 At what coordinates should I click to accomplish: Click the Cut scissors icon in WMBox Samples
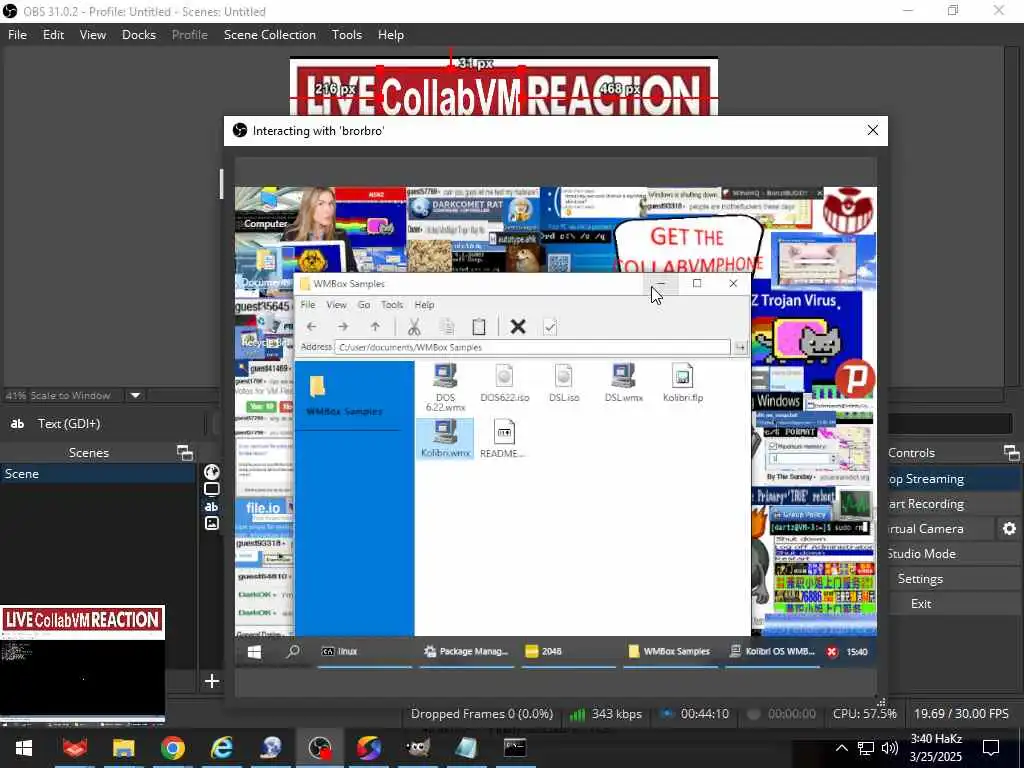[x=414, y=327]
